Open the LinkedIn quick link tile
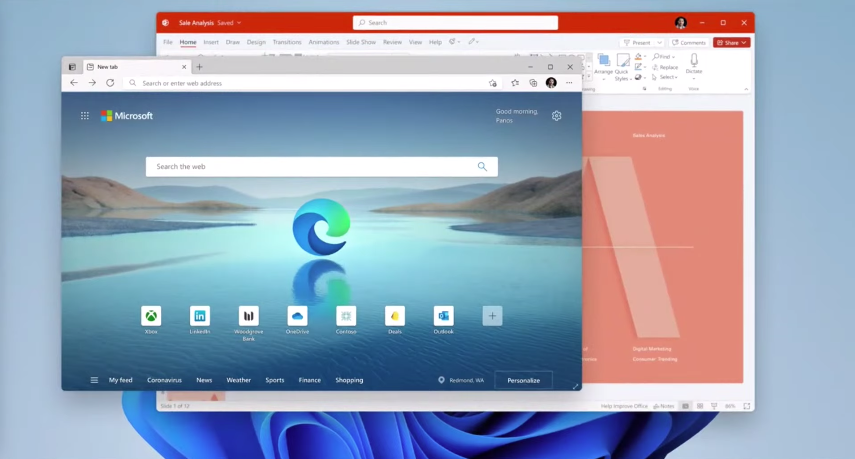 pos(200,316)
